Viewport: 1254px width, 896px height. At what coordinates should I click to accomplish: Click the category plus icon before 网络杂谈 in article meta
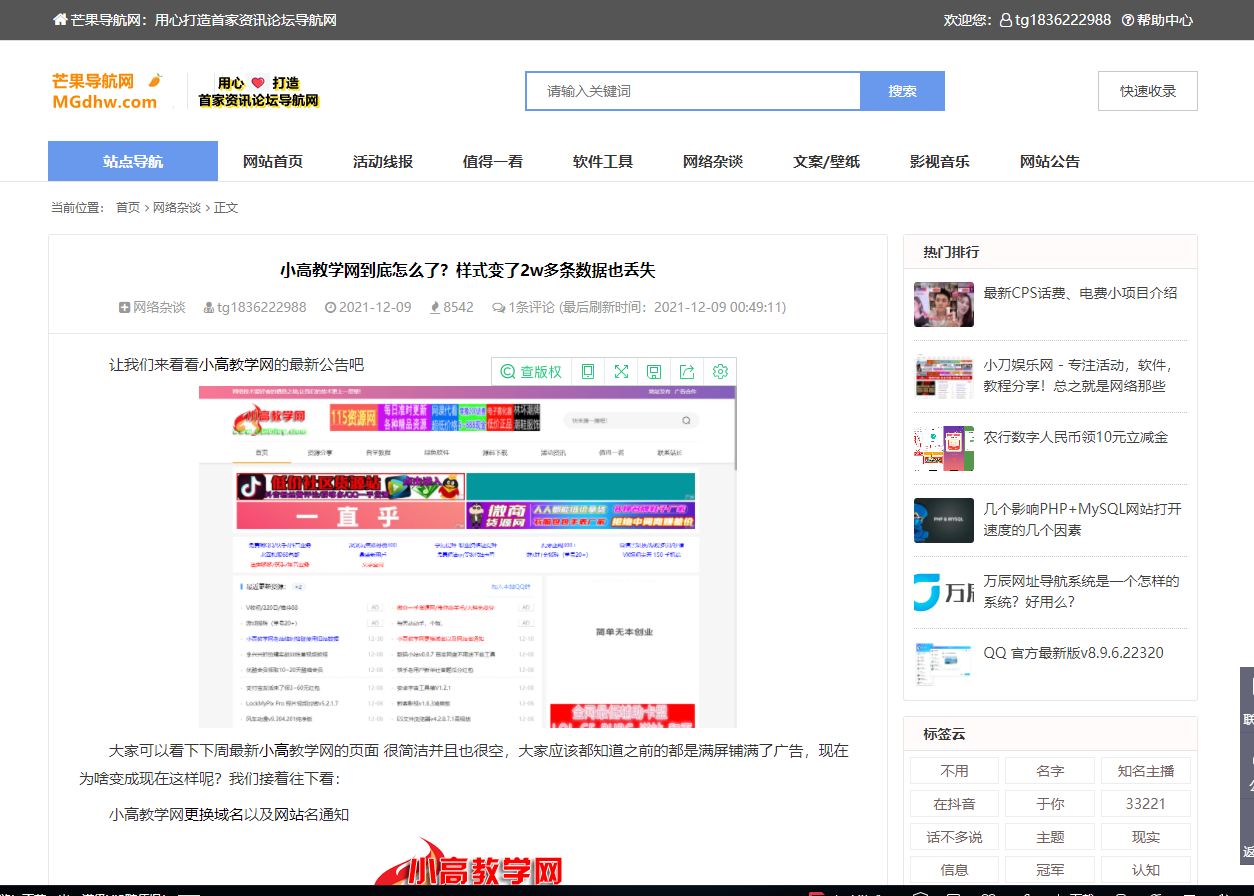point(124,308)
